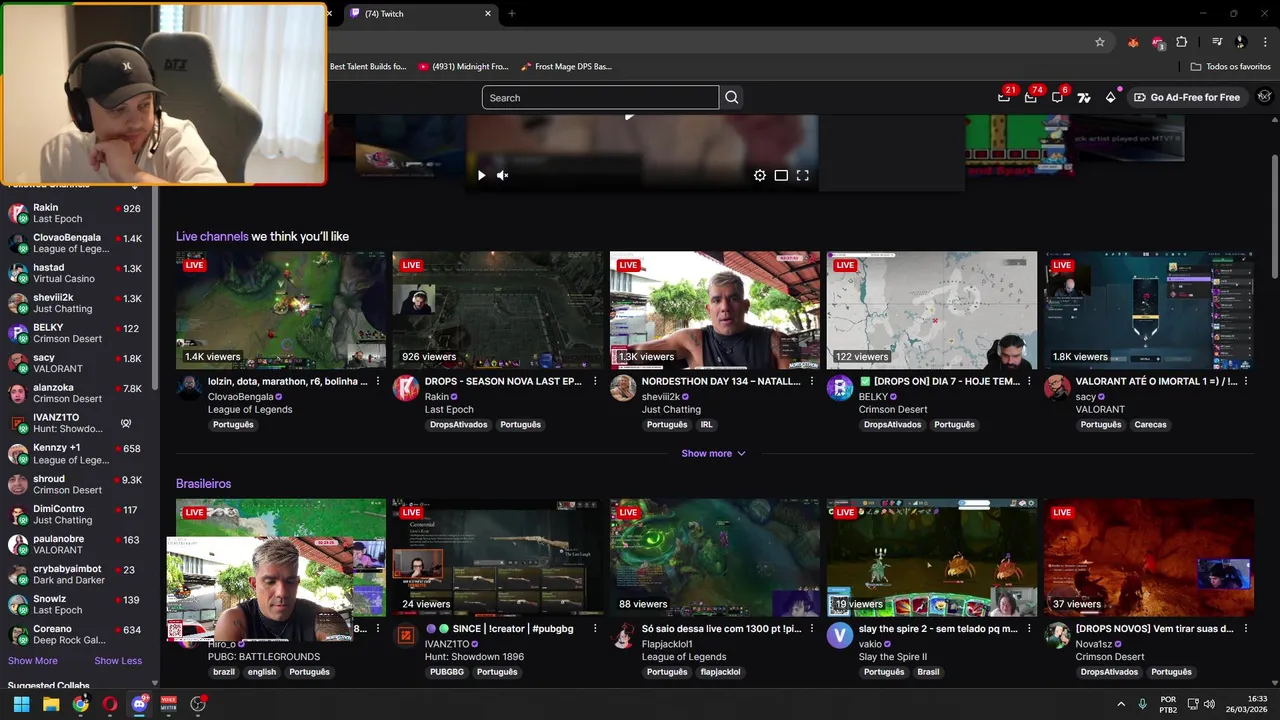Play the featured video

coord(481,175)
